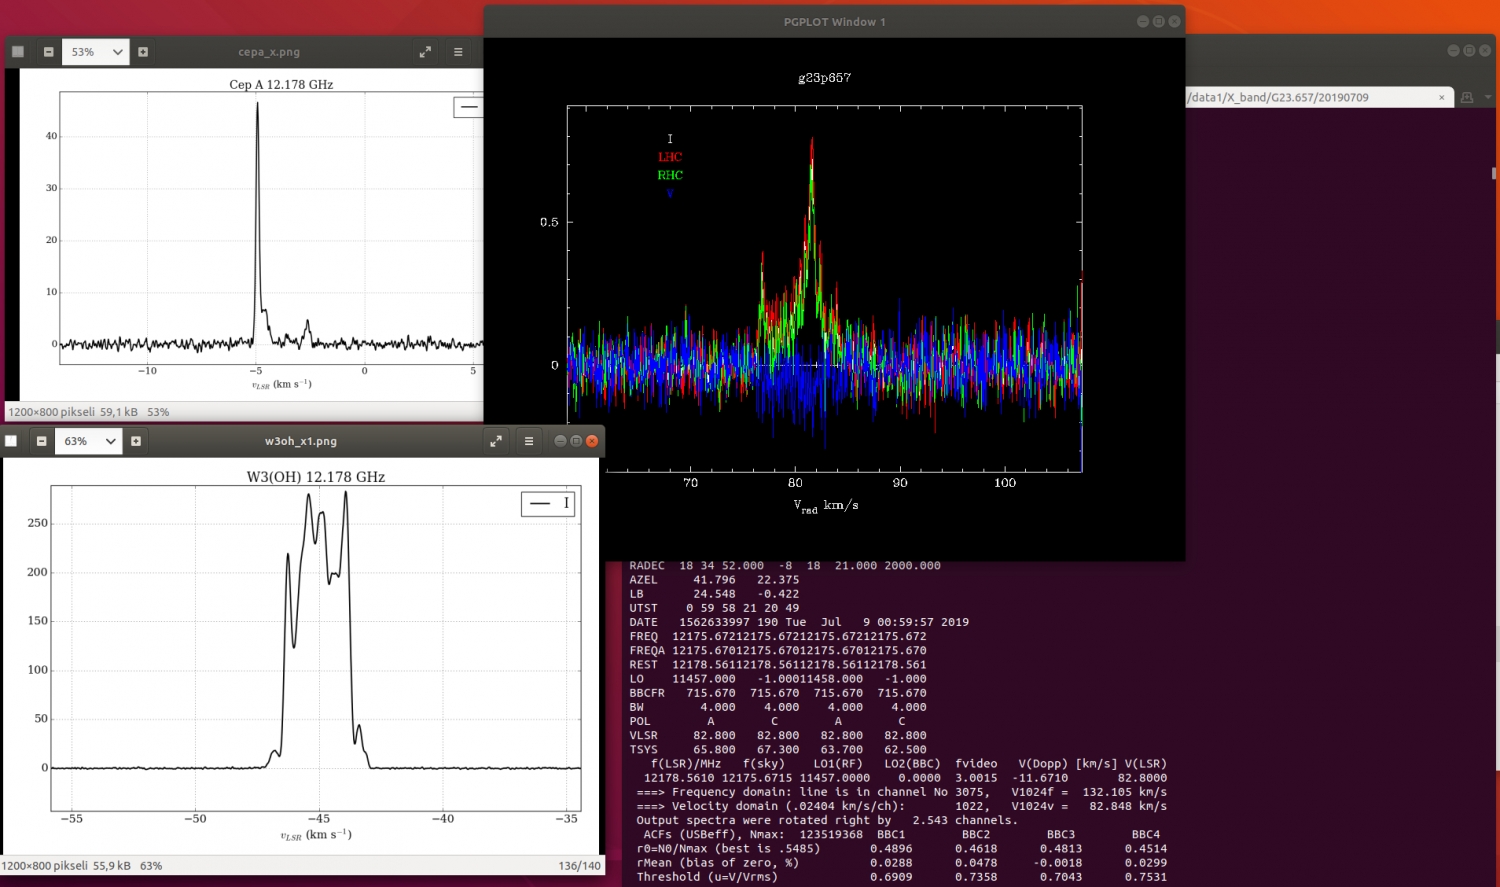This screenshot has width=1500, height=887.
Task: Open a new terminal tab
Action: click(1467, 97)
